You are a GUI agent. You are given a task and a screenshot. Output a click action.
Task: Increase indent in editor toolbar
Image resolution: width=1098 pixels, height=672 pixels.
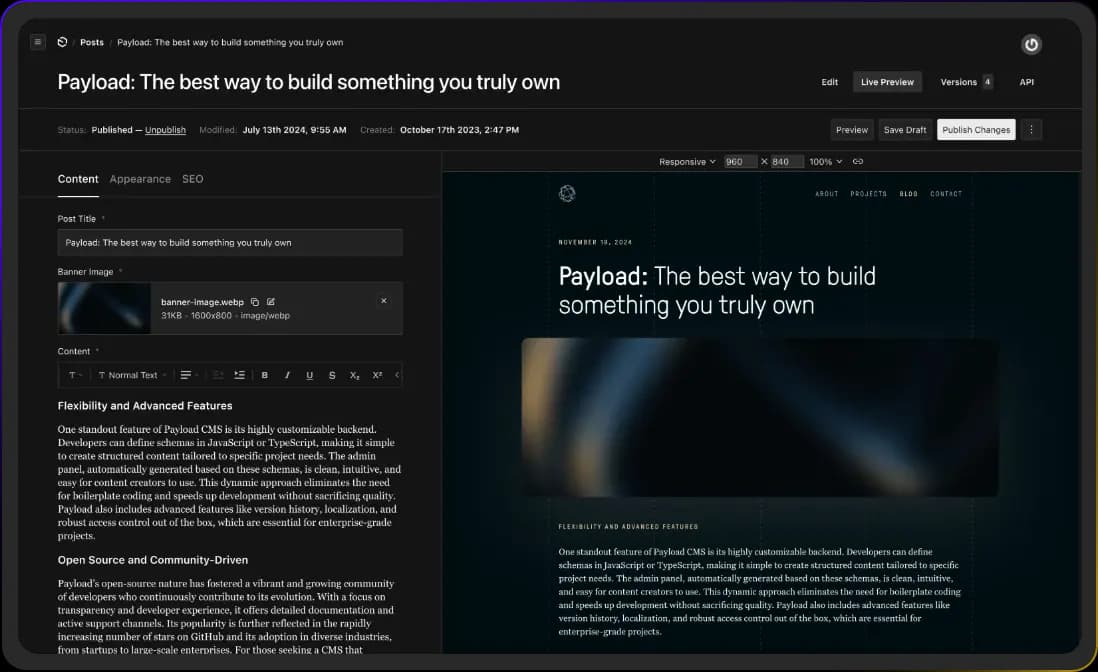[x=239, y=375]
